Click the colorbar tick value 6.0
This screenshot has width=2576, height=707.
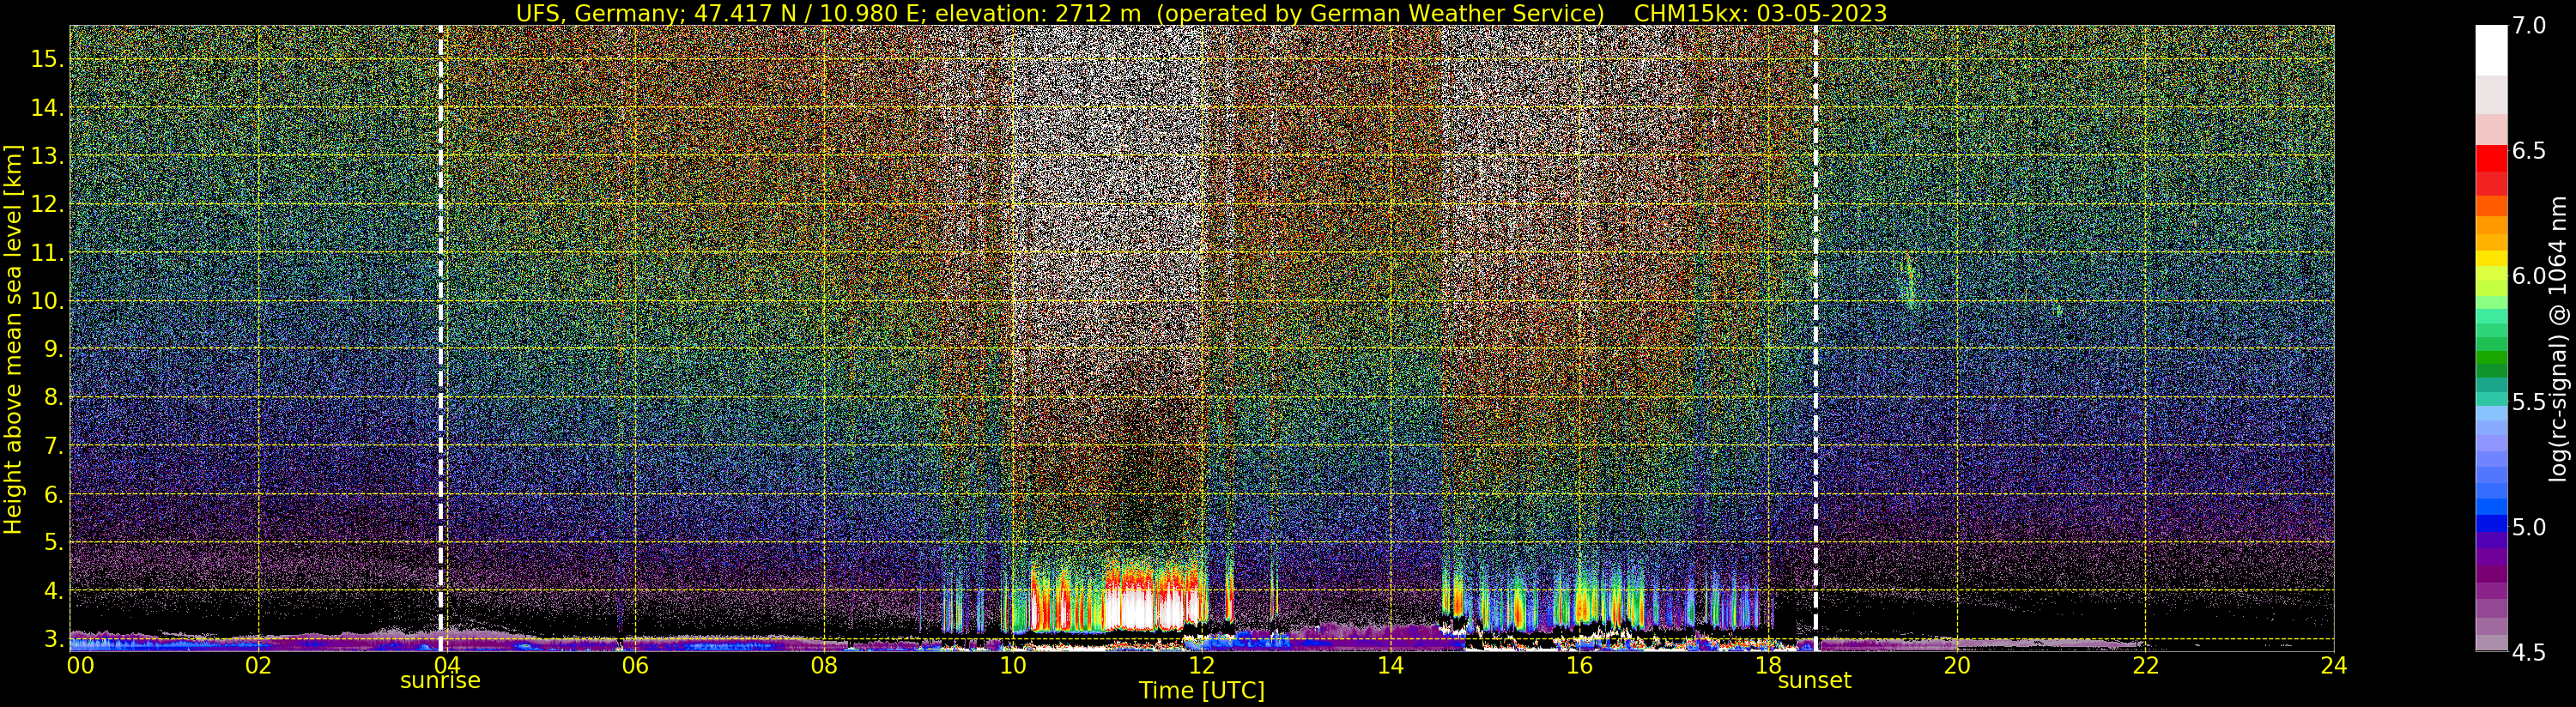pos(2529,276)
